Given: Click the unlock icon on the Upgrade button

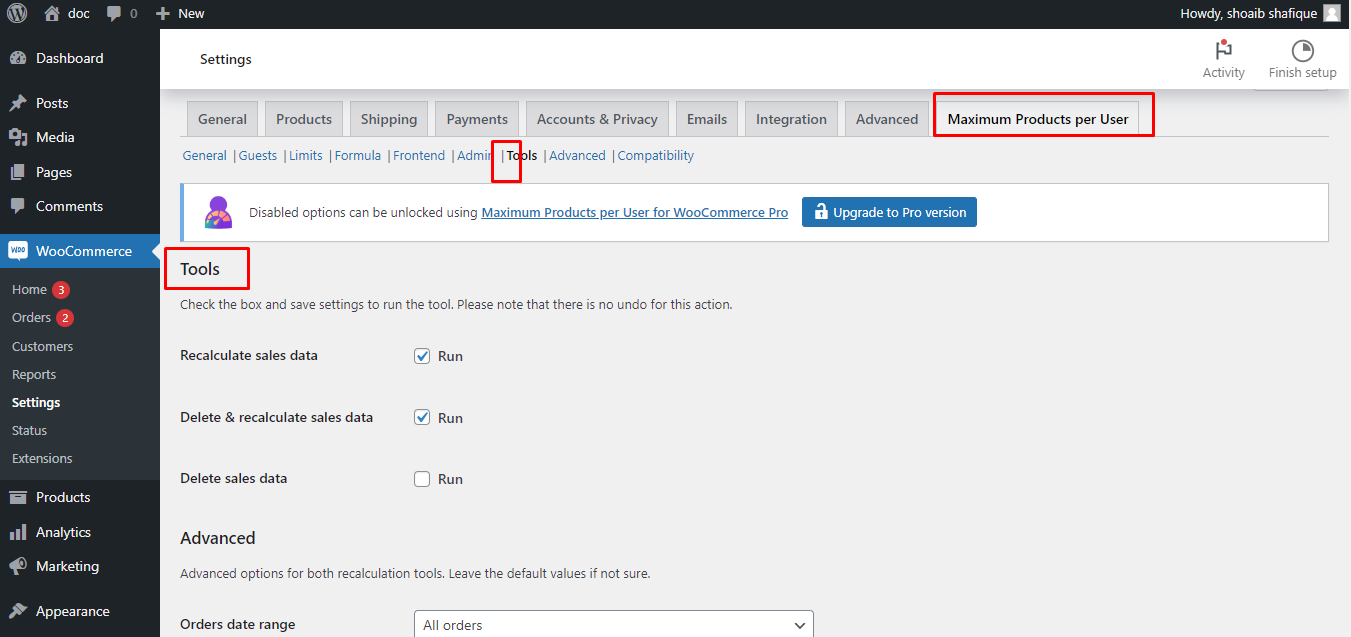Looking at the screenshot, I should click(820, 212).
